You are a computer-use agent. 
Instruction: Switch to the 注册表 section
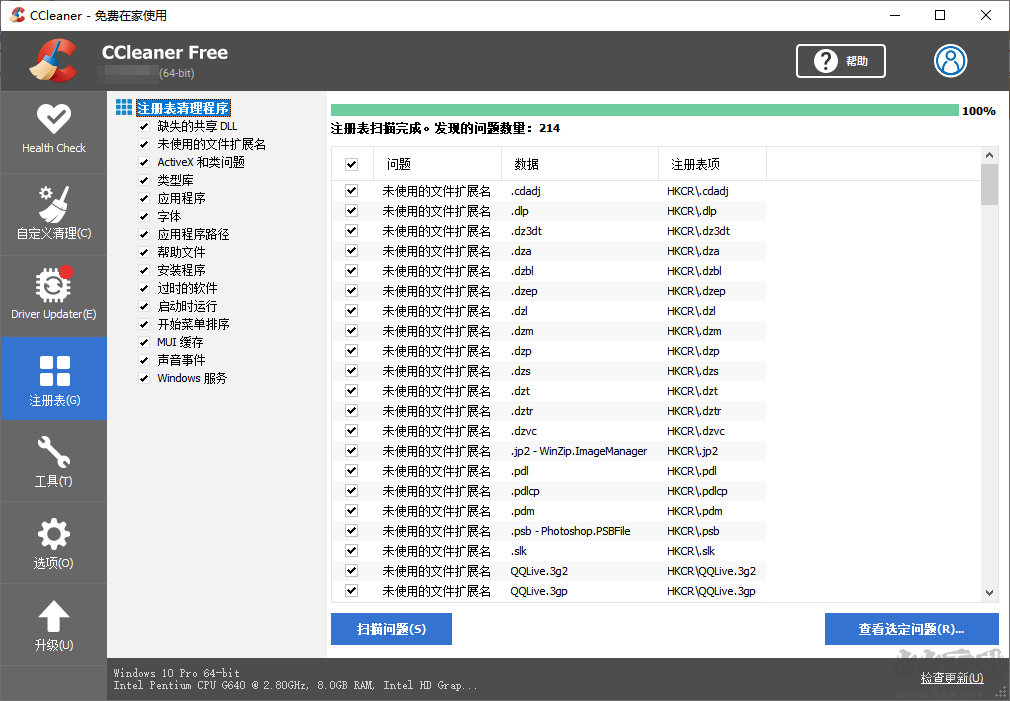(x=53, y=378)
